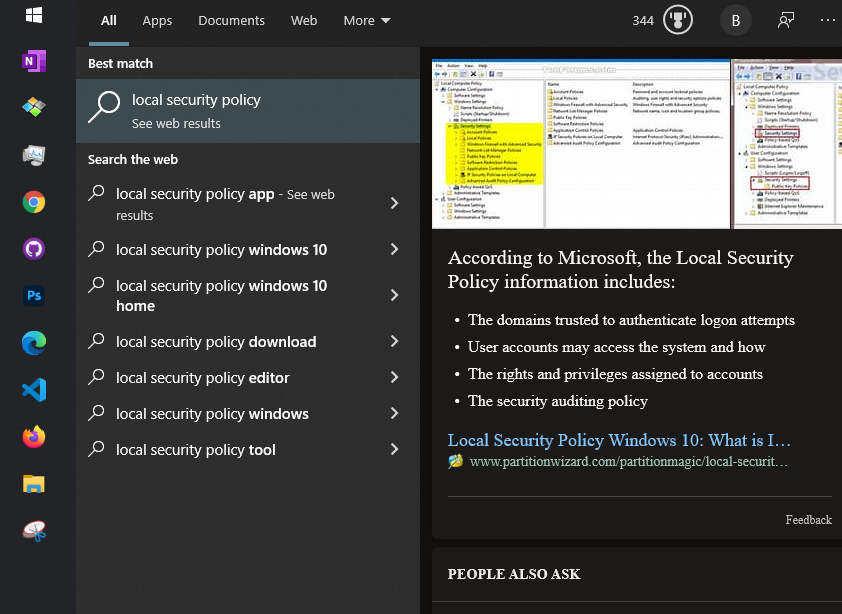Select 'local security policy app' web suggestion

[x=248, y=204]
